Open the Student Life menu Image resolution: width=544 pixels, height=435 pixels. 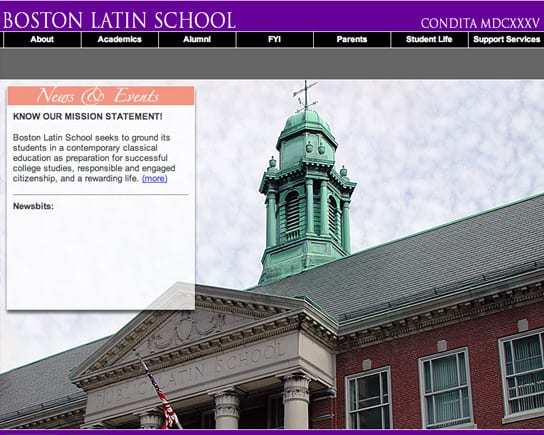pos(429,40)
